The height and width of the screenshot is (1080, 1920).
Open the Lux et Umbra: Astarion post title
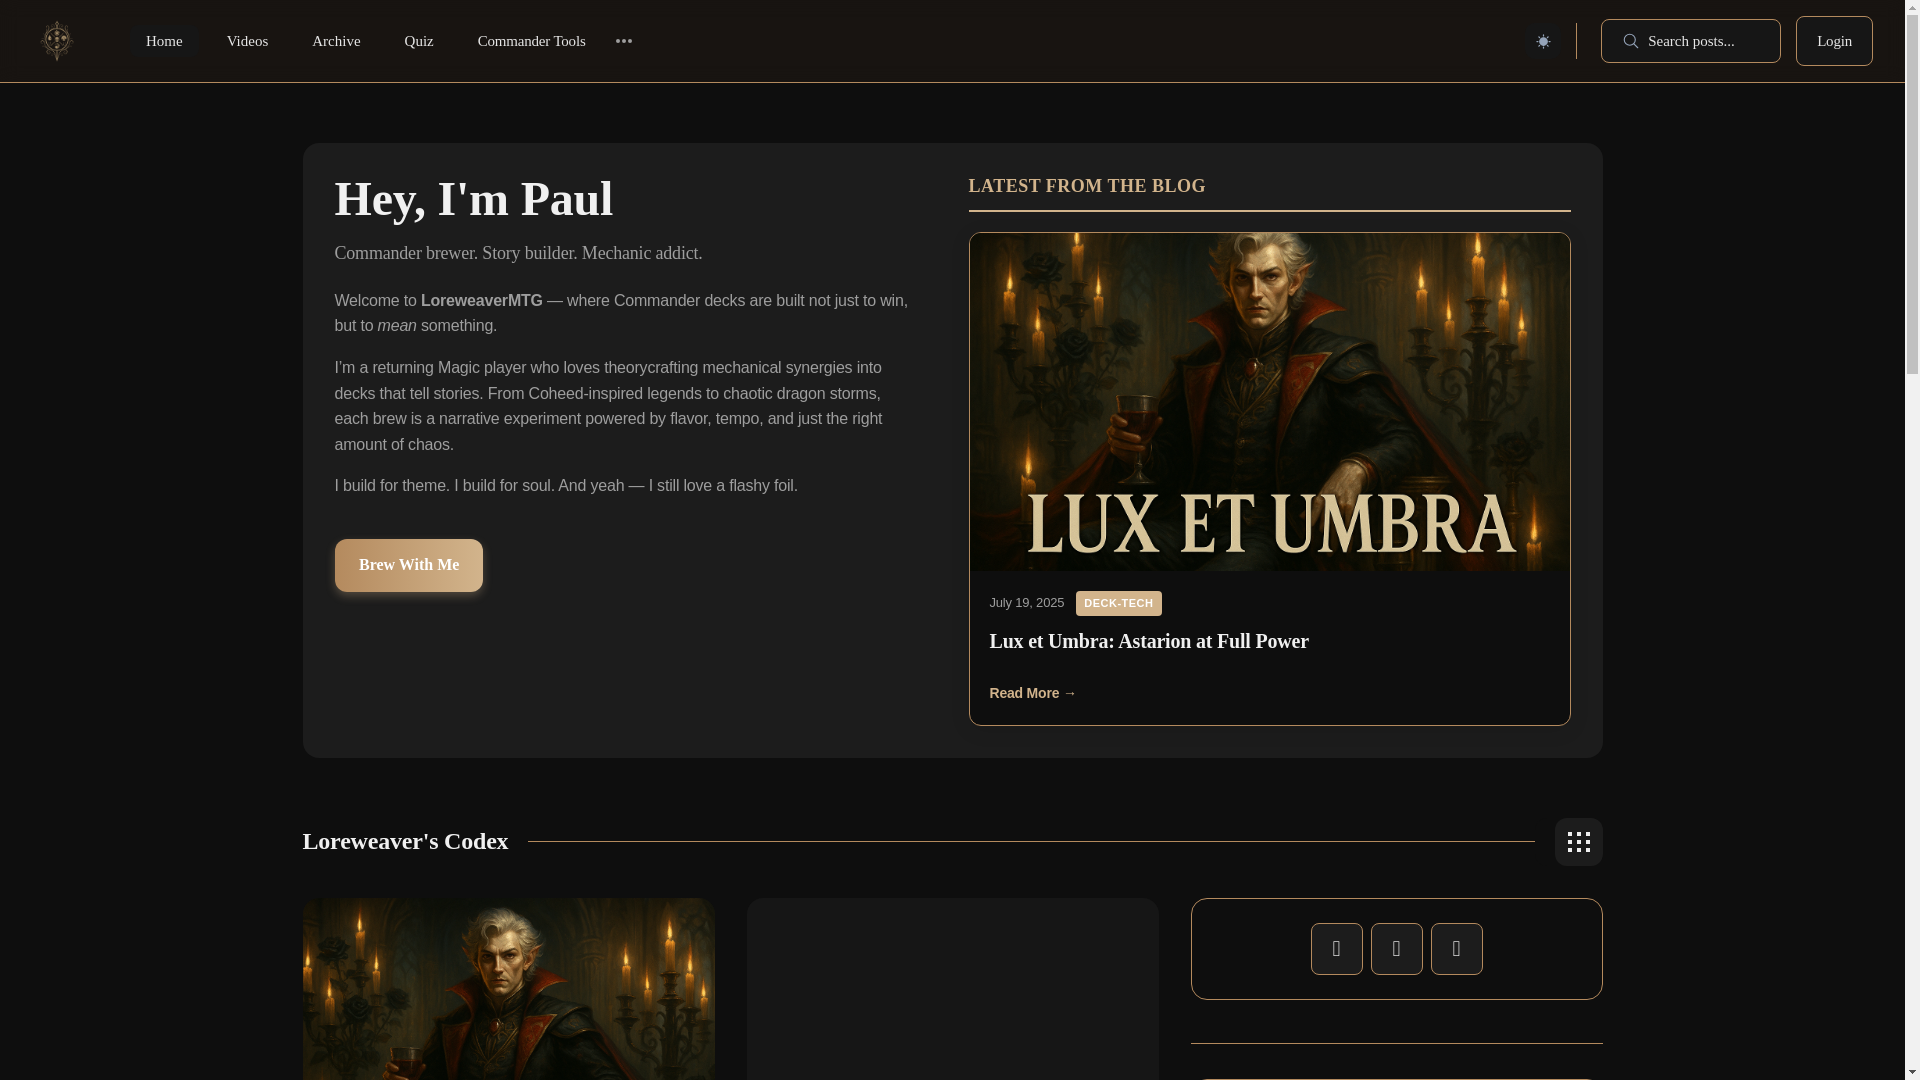pyautogui.click(x=1149, y=641)
